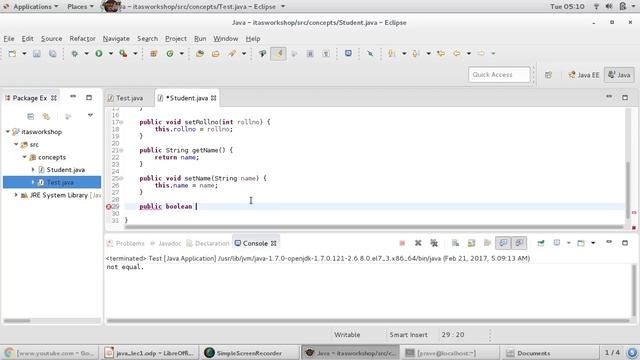Open the Refactor menu
The image size is (640, 360).
tap(82, 39)
